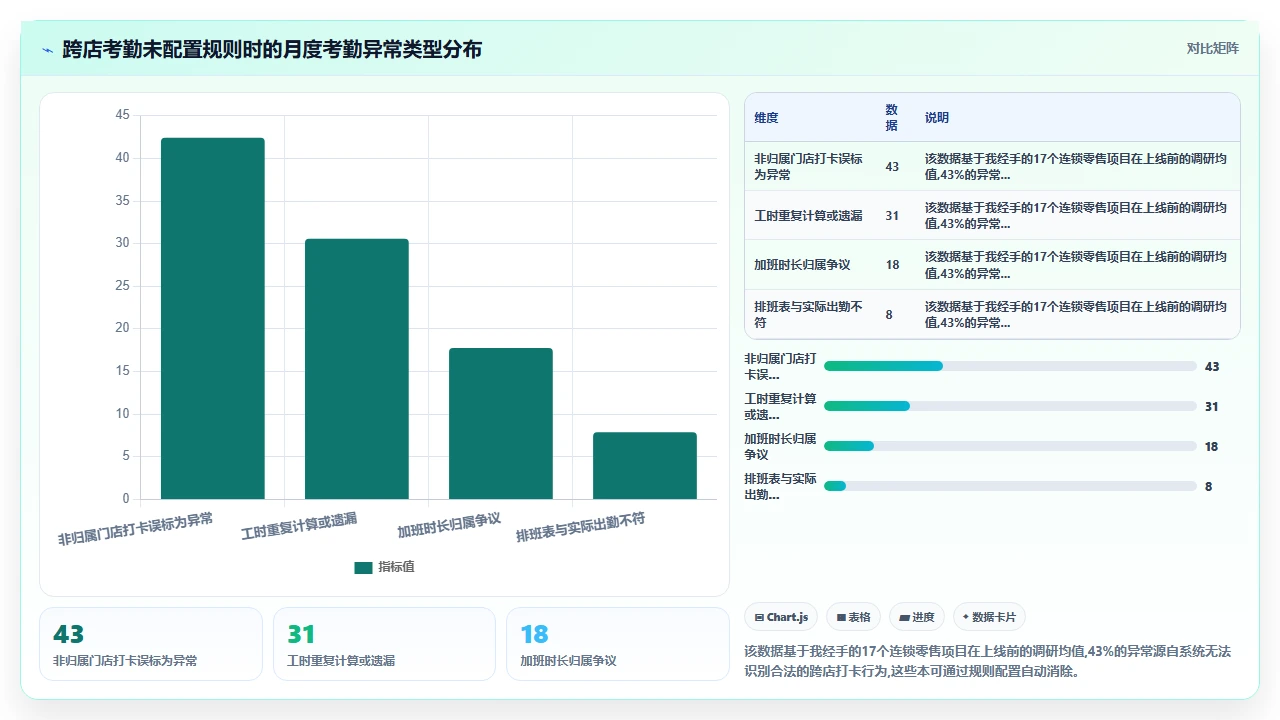Click the progress value 43
This screenshot has width=1280, height=720.
pyautogui.click(x=1212, y=367)
